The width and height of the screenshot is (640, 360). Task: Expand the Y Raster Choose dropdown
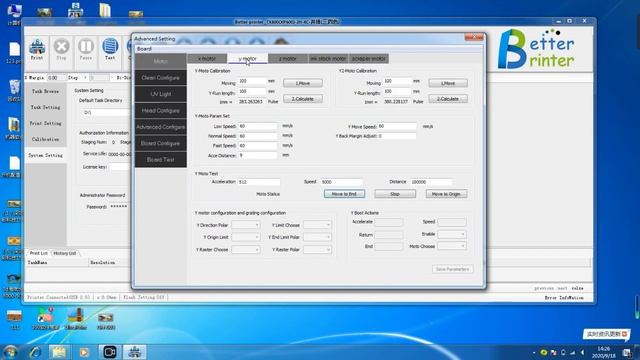[x=246, y=249]
